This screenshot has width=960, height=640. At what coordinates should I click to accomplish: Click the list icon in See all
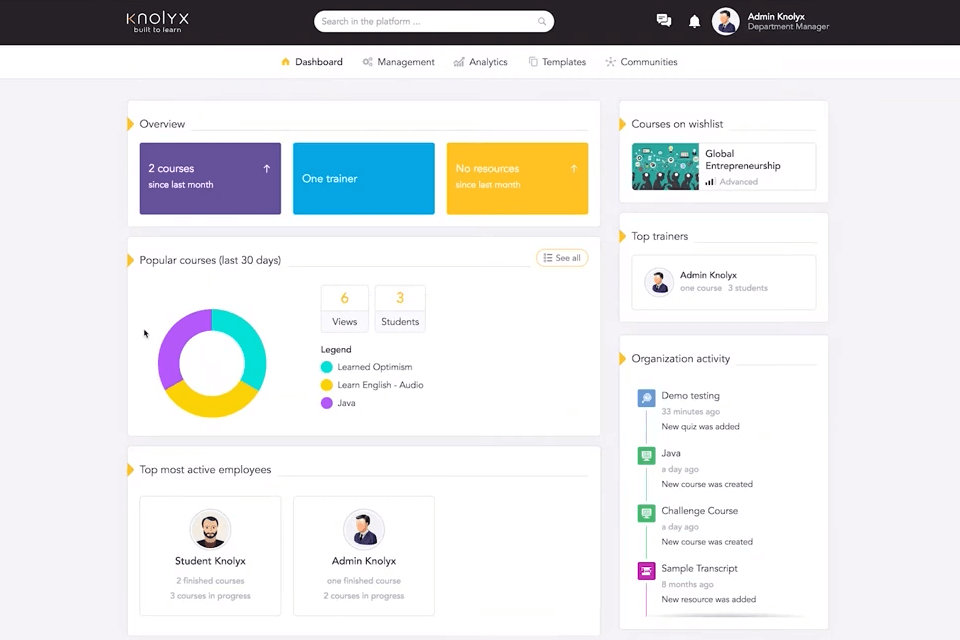click(548, 258)
